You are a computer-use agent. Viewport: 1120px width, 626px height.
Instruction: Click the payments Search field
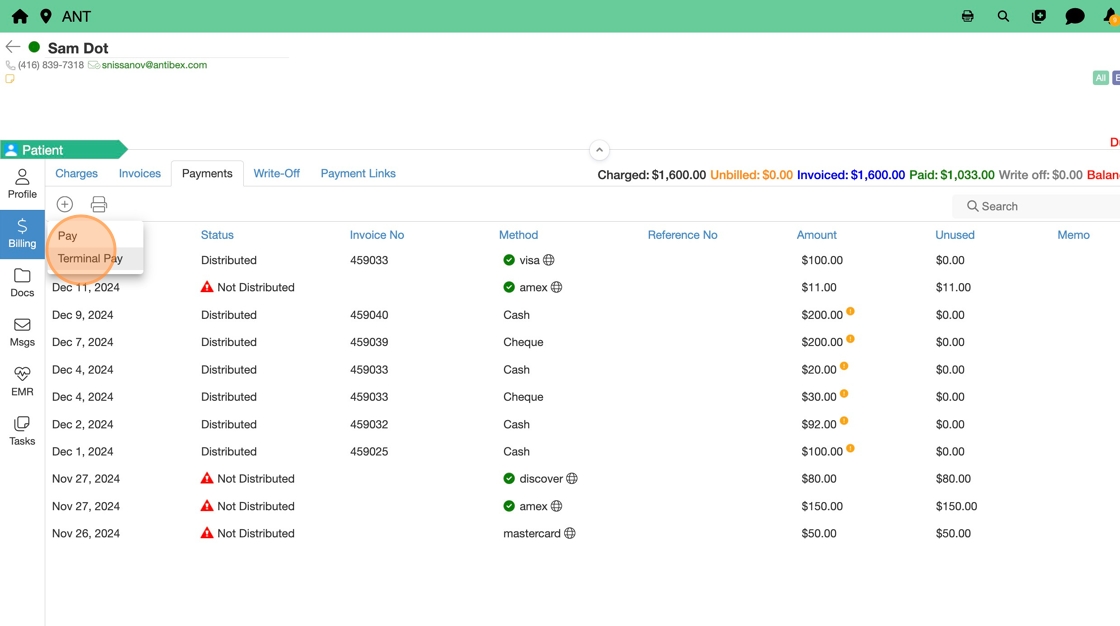pos(1040,206)
